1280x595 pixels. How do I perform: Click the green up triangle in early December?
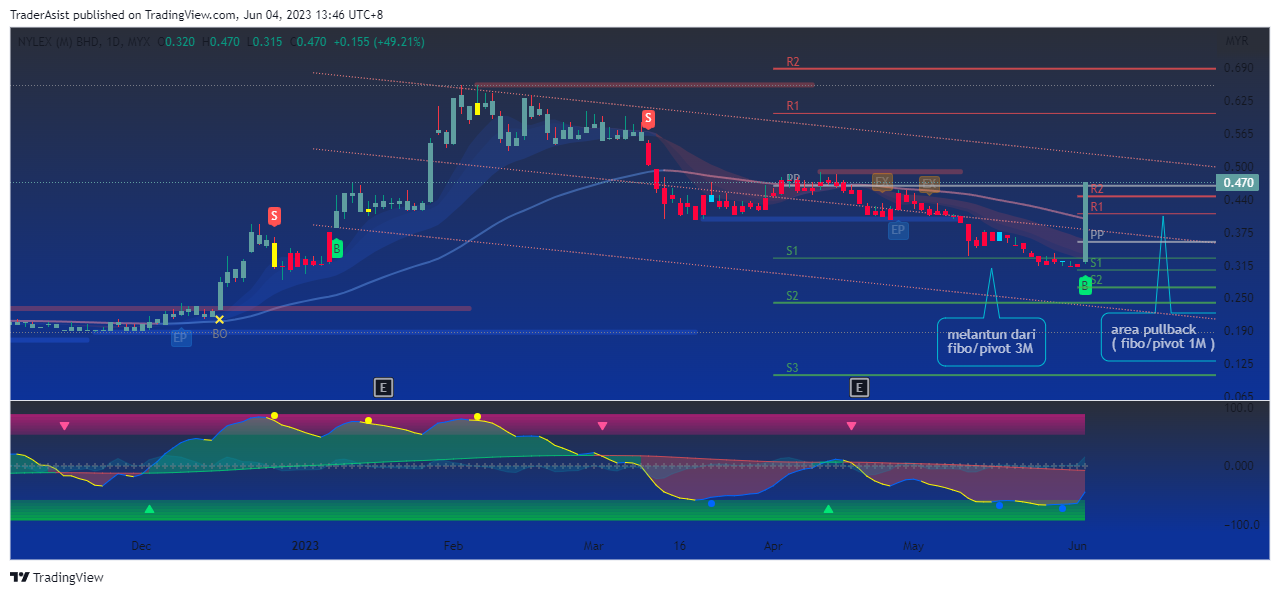tap(149, 509)
